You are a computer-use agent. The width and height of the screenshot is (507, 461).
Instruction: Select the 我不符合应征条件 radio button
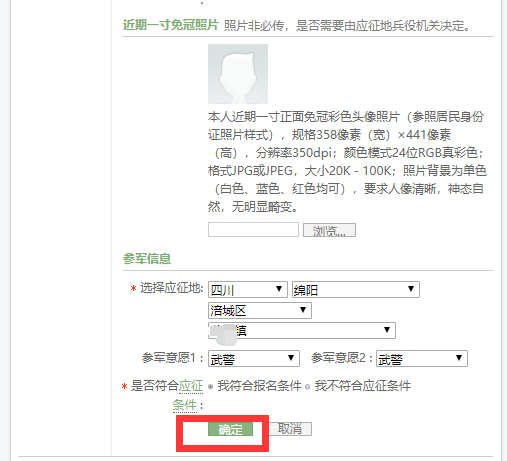tap(307, 387)
